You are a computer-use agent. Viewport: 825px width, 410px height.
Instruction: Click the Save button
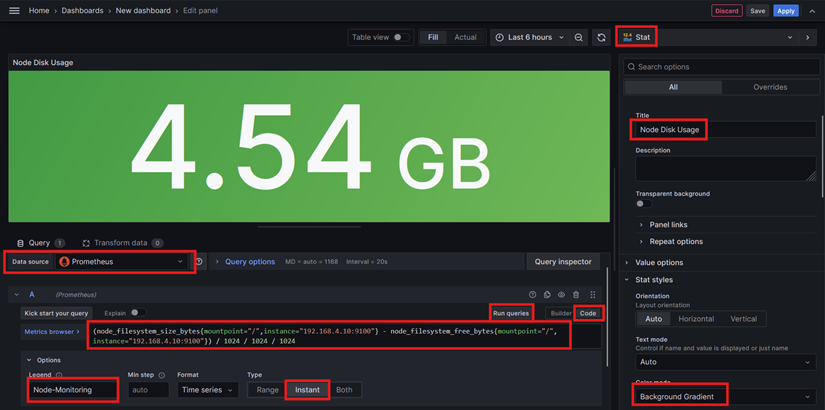coord(758,11)
